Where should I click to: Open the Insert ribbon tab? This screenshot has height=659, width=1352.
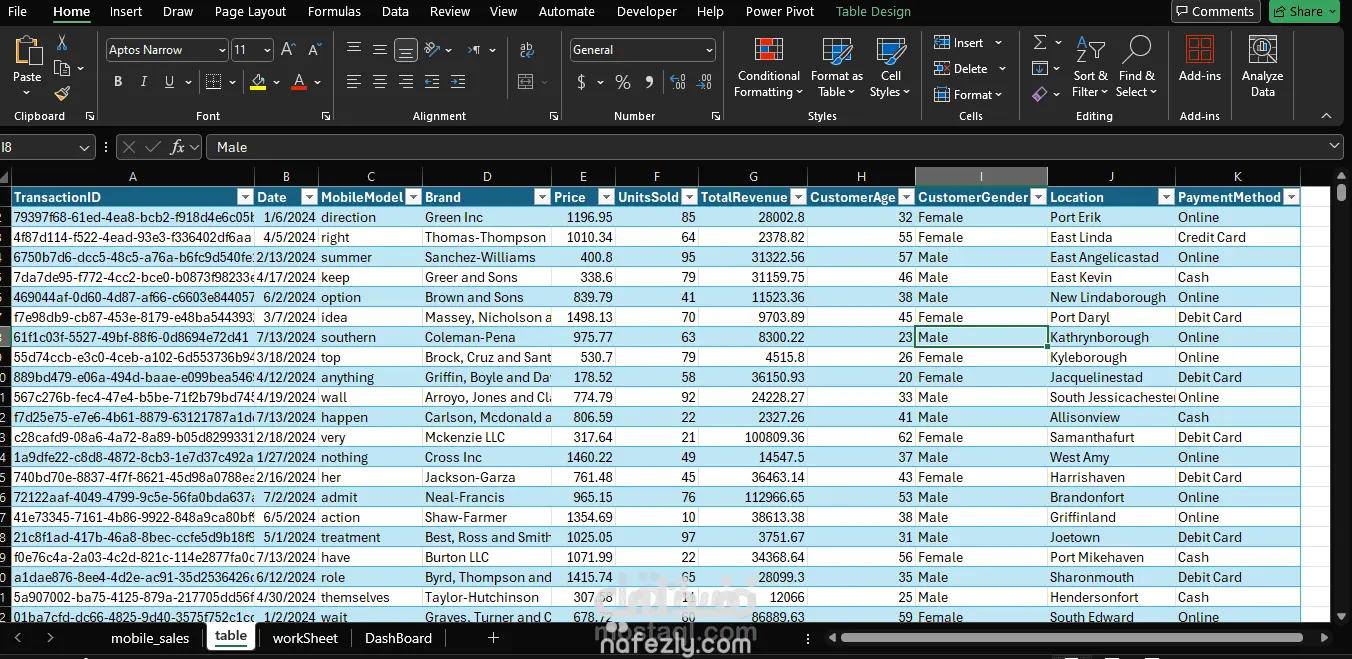pyautogui.click(x=126, y=12)
